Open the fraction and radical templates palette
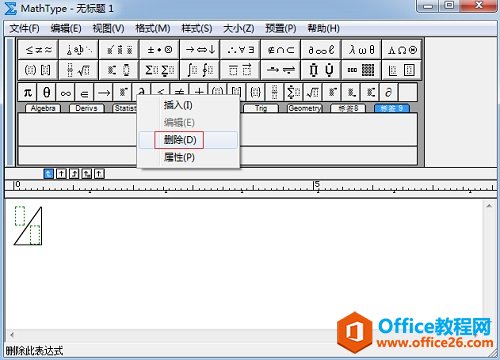Screen dimensions: 500x360 [79, 70]
